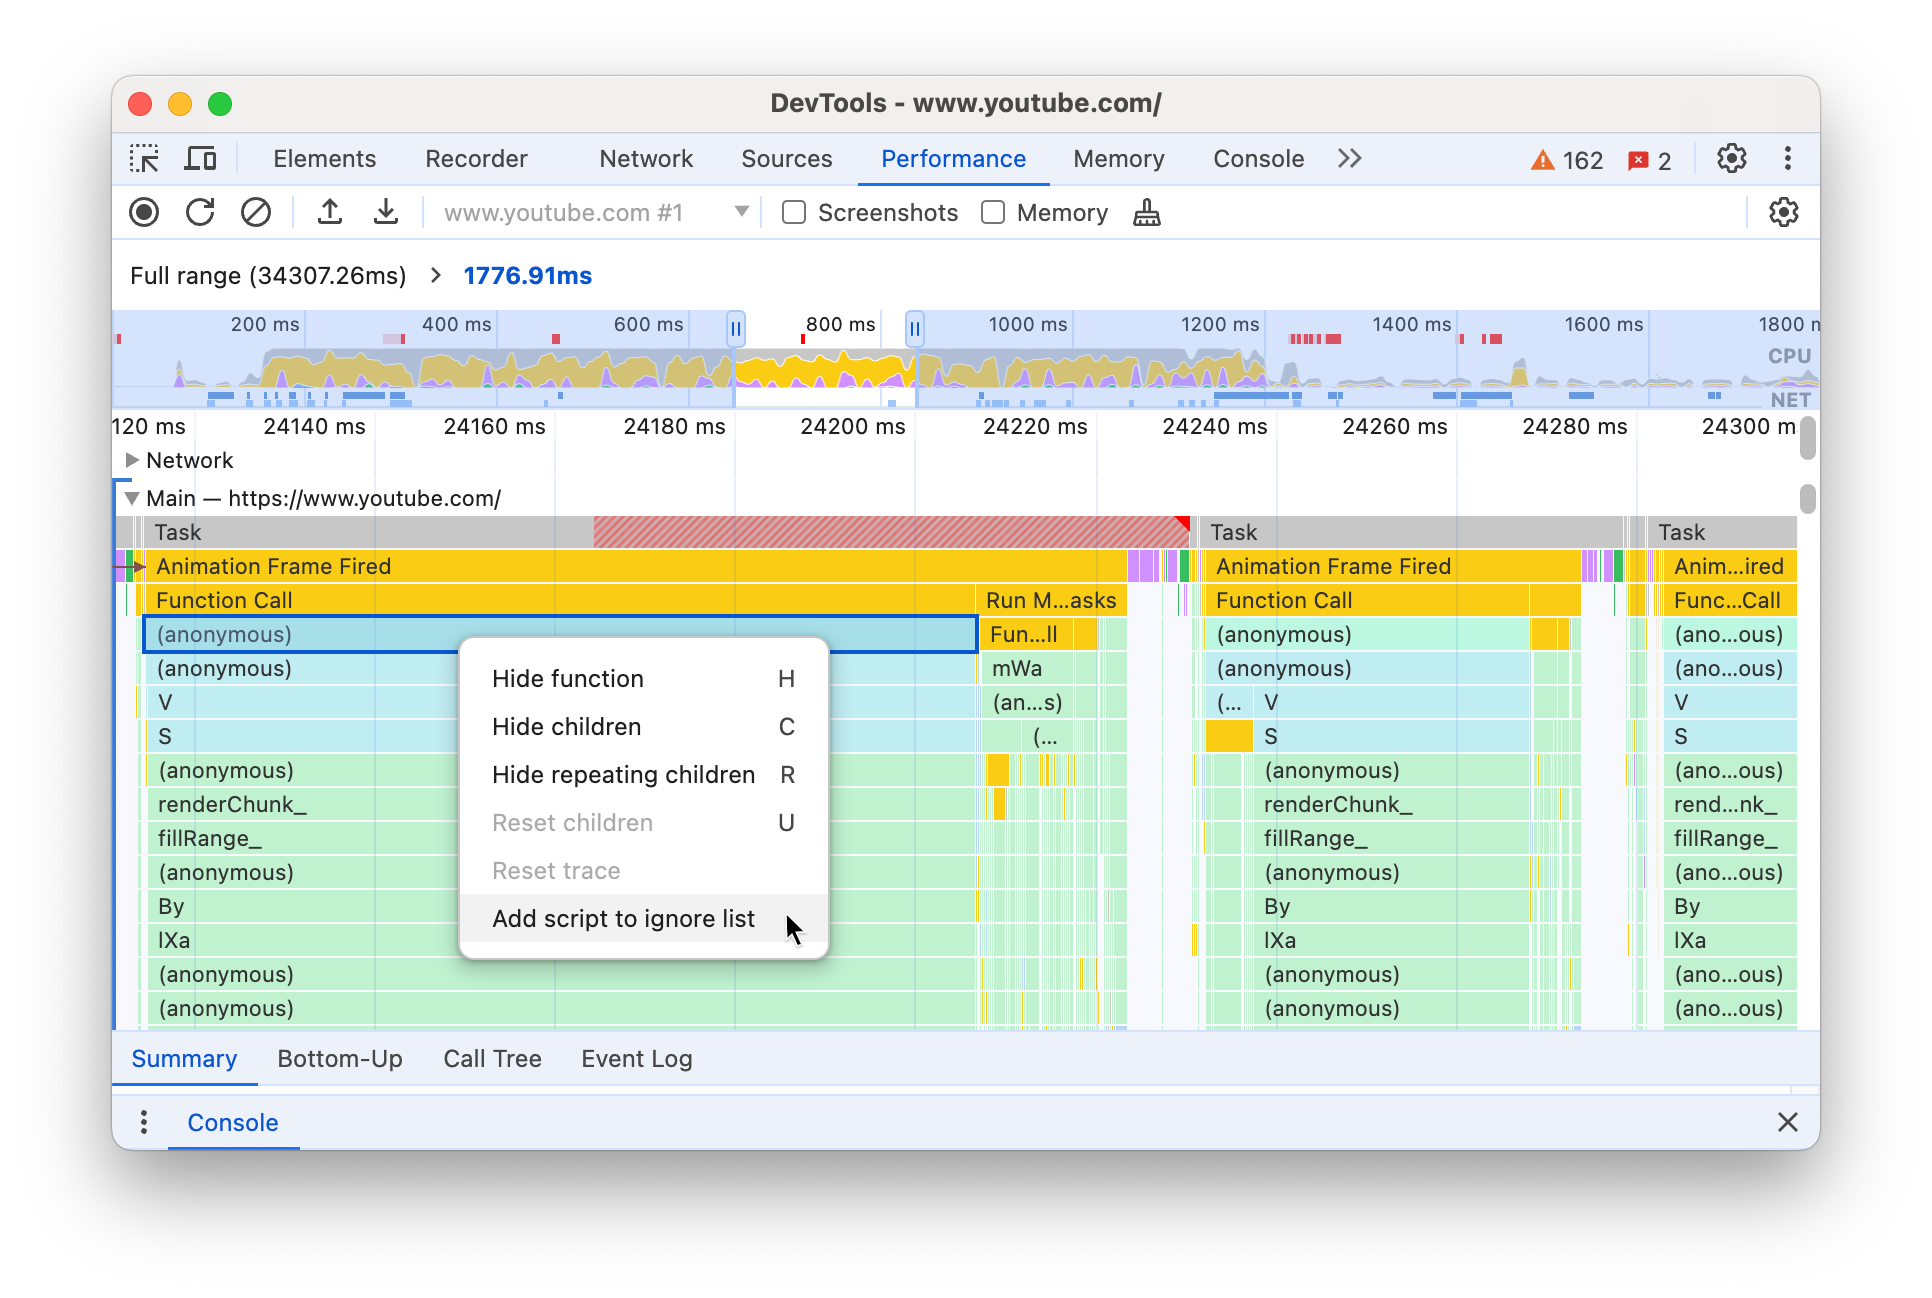Click the download profile button
The image size is (1932, 1298).
coord(382,213)
